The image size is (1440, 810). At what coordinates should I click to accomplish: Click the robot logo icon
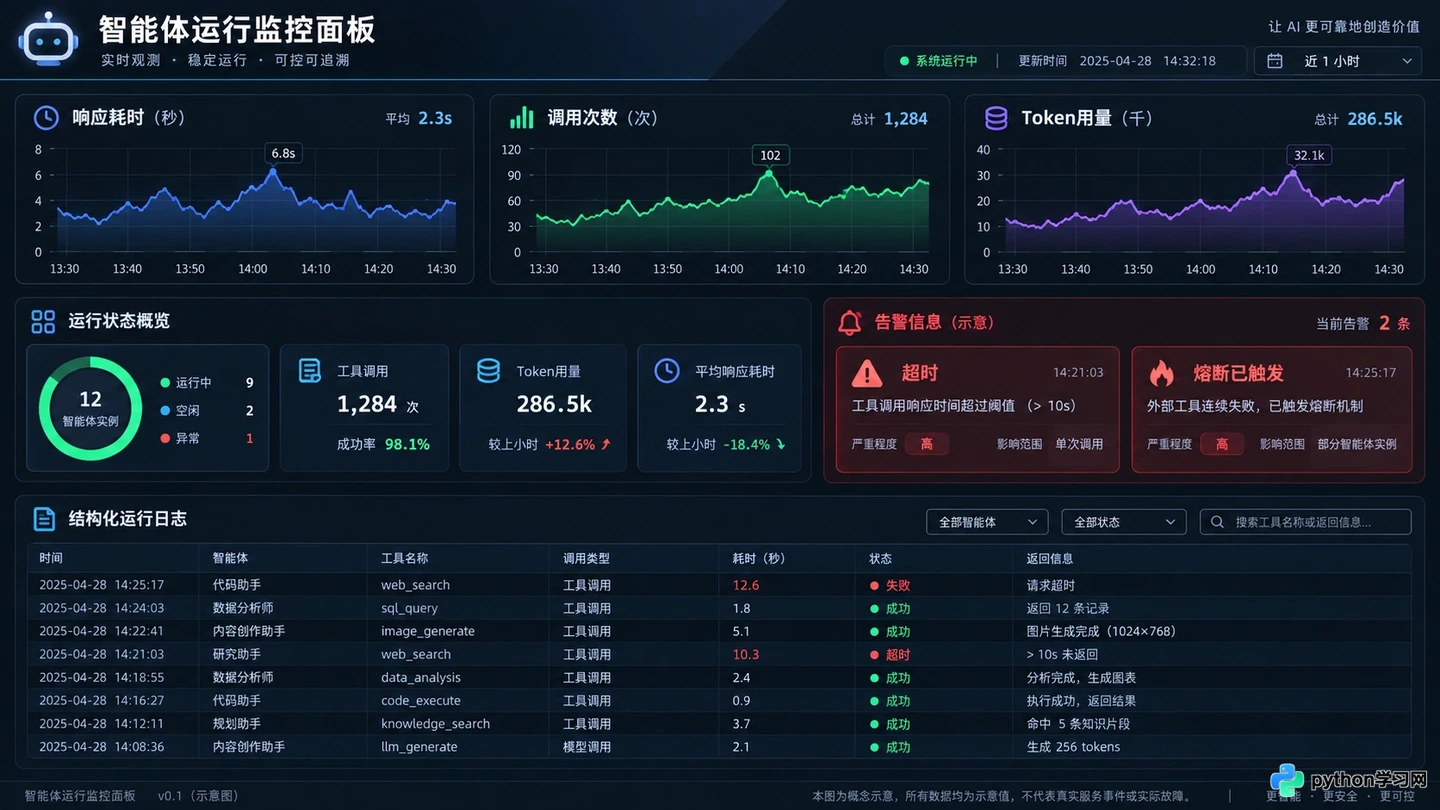(47, 40)
